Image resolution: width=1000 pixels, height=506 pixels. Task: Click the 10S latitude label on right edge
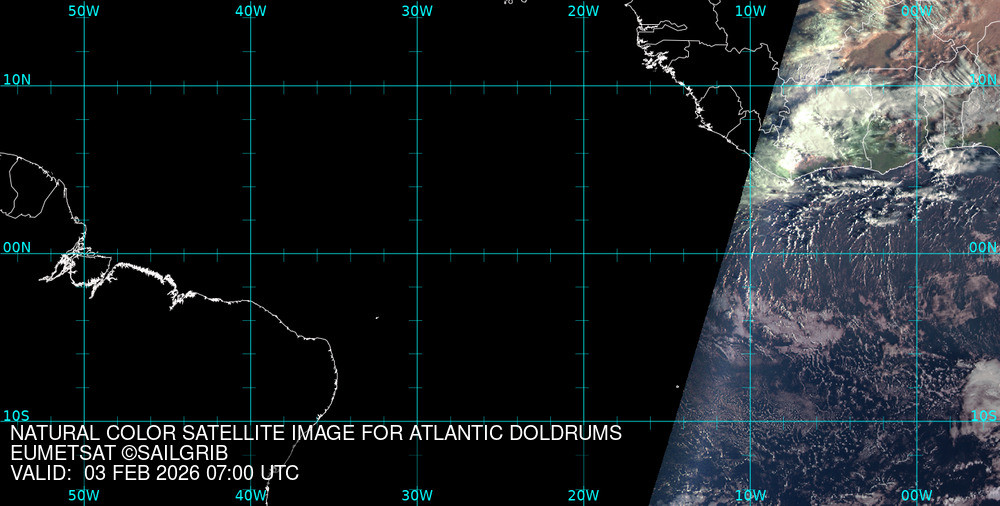[983, 415]
